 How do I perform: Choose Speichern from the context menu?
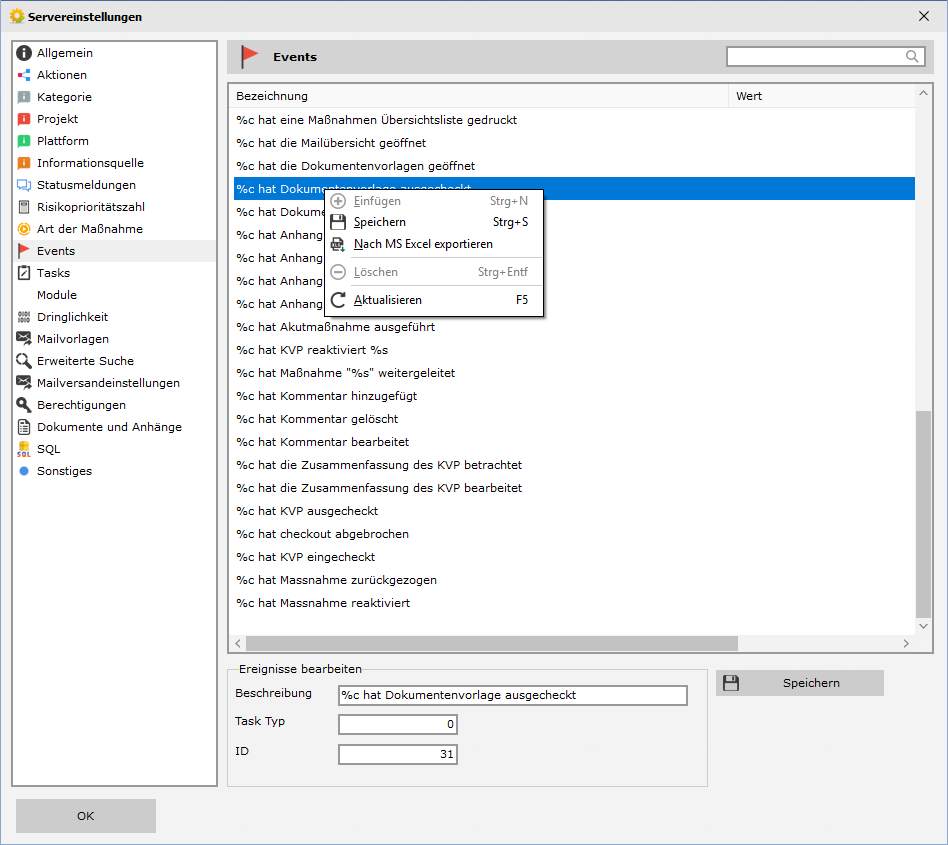[x=433, y=222]
